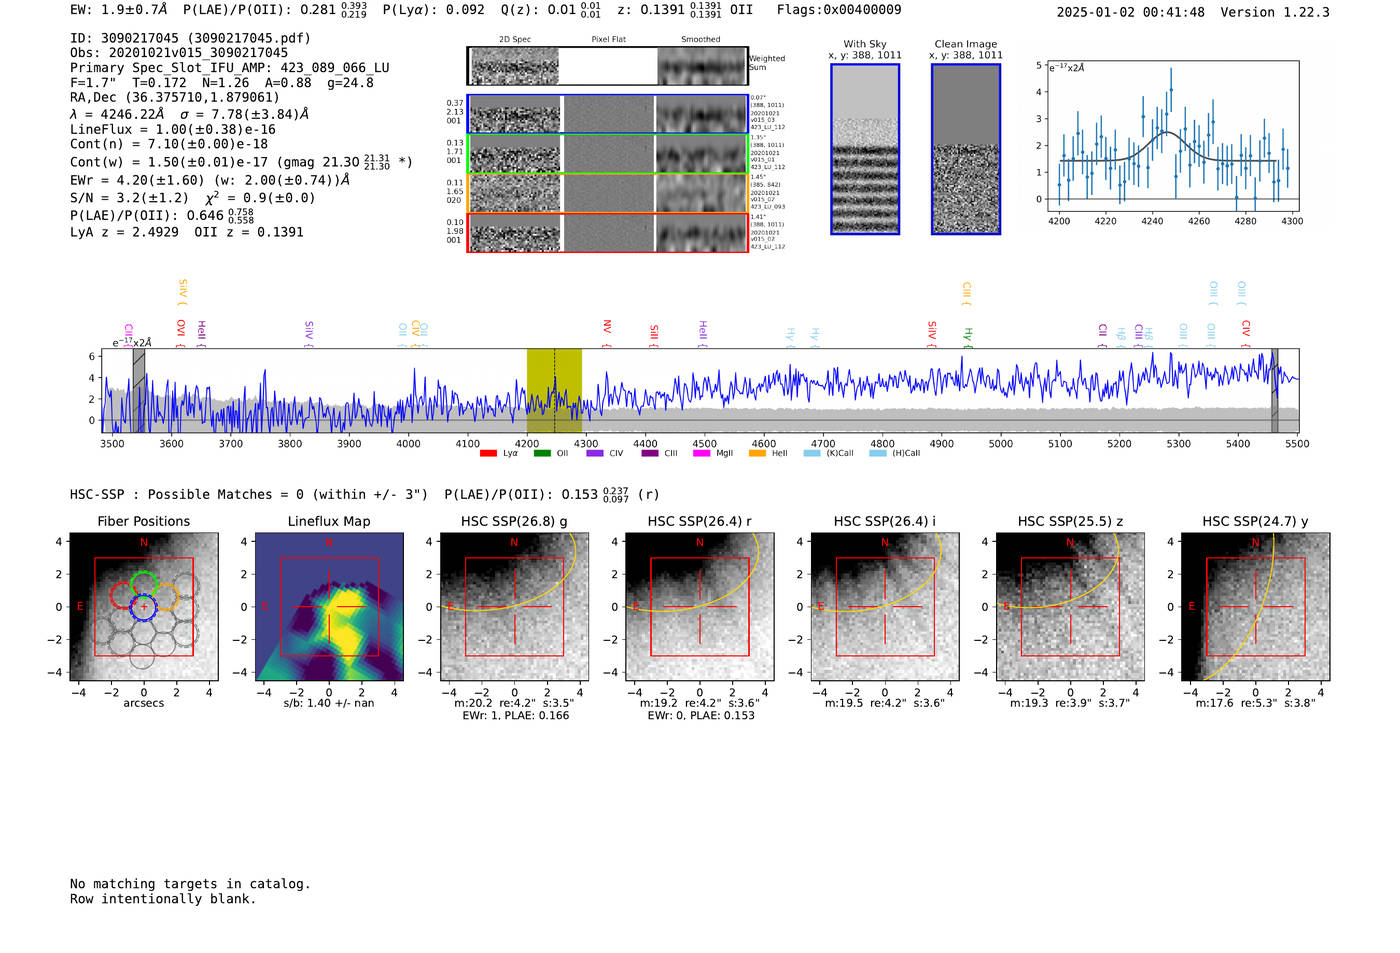This screenshot has height=953, width=1400.
Task: Open the Clean Image thumbnail
Action: 966,149
